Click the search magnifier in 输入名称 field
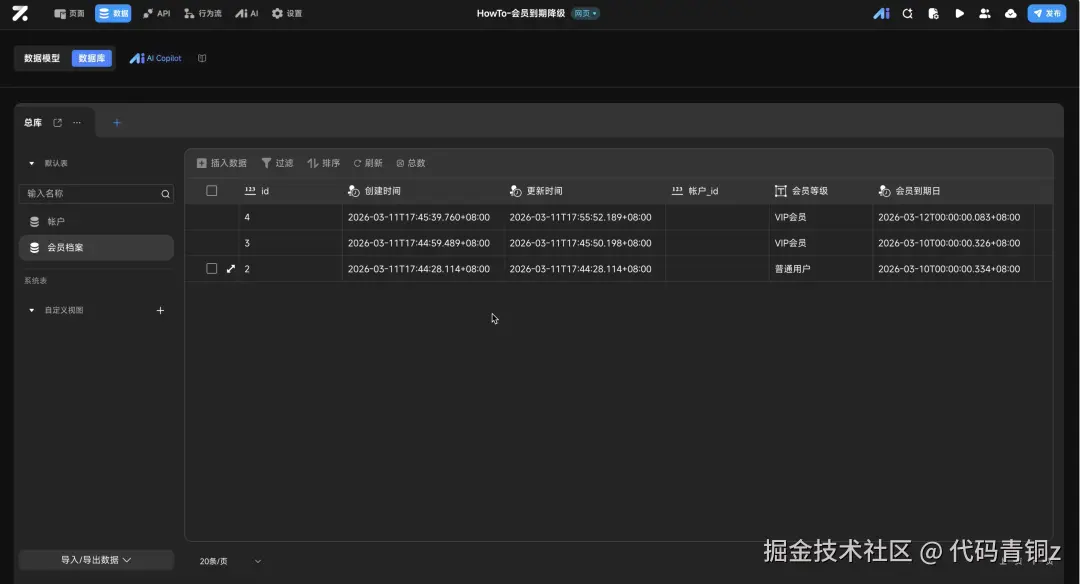Viewport: 1080px width, 584px height. pos(165,194)
